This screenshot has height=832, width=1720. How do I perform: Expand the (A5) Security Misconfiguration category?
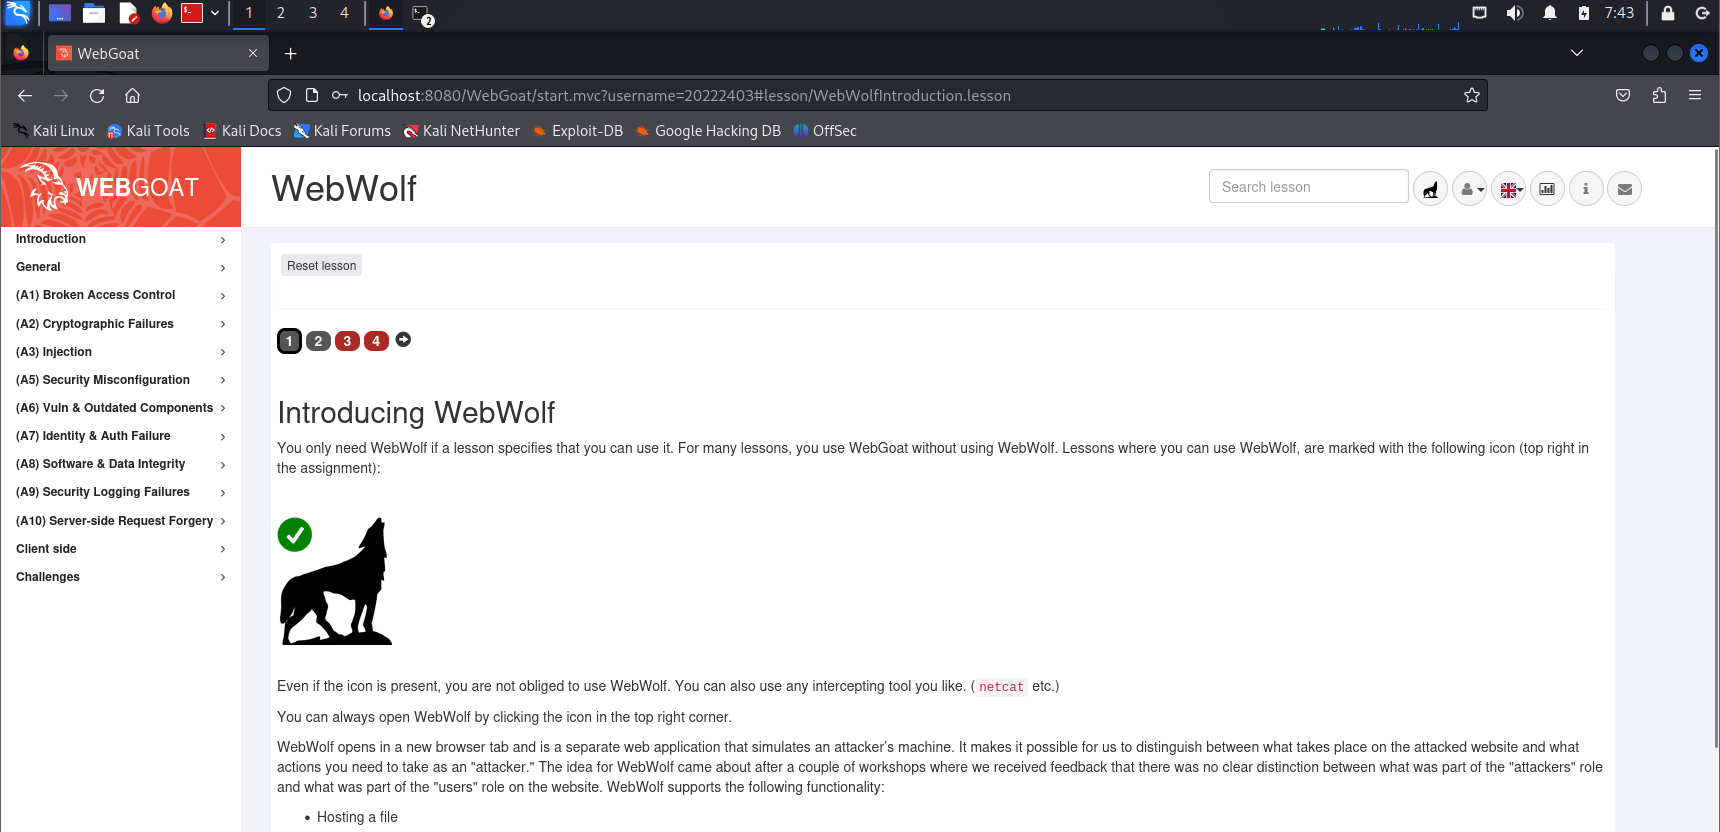pyautogui.click(x=121, y=380)
